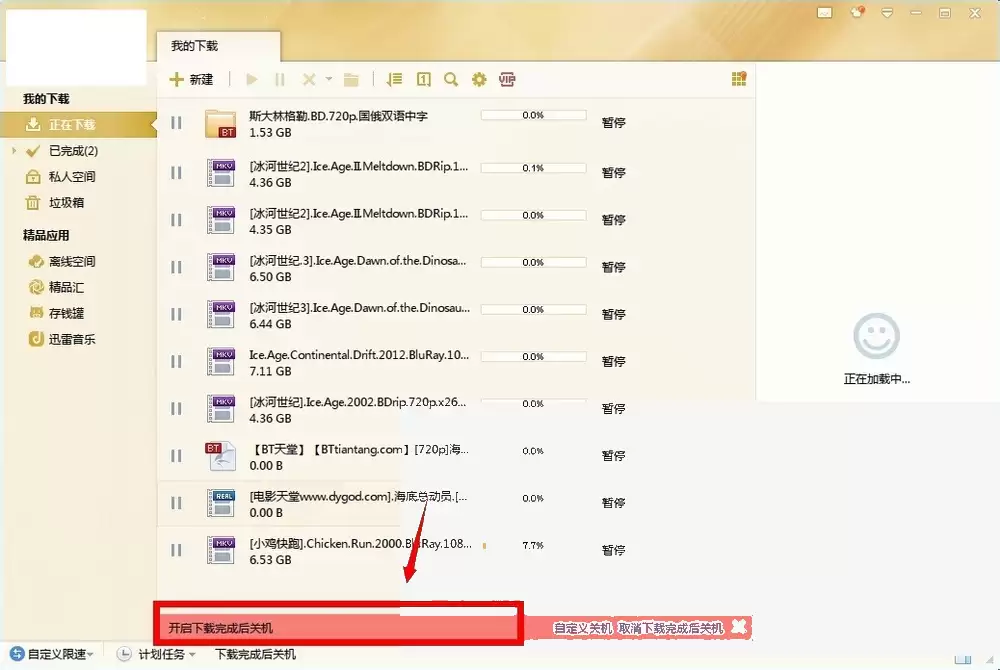This screenshot has height=670, width=1000.
Task: Pause selected task using toolbar pause icon
Action: [280, 80]
